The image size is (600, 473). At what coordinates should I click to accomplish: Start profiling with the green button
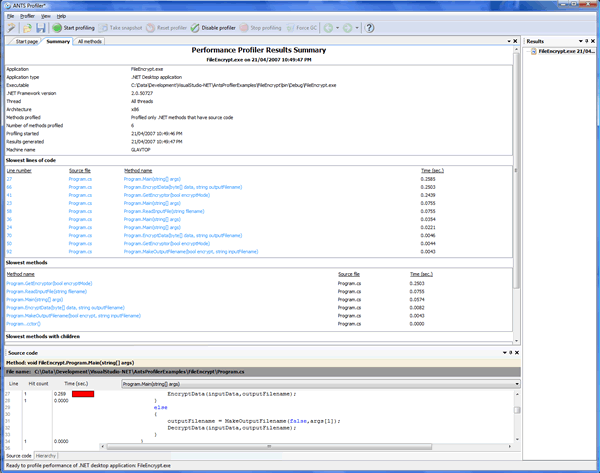coord(73,28)
